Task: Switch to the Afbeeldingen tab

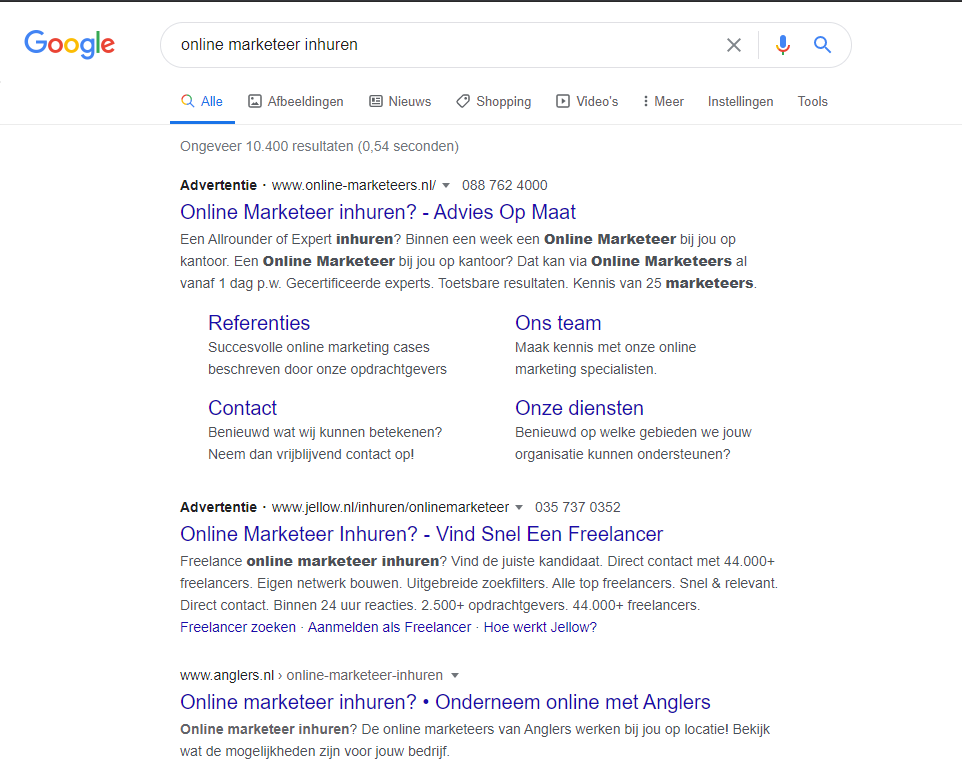Action: click(296, 101)
